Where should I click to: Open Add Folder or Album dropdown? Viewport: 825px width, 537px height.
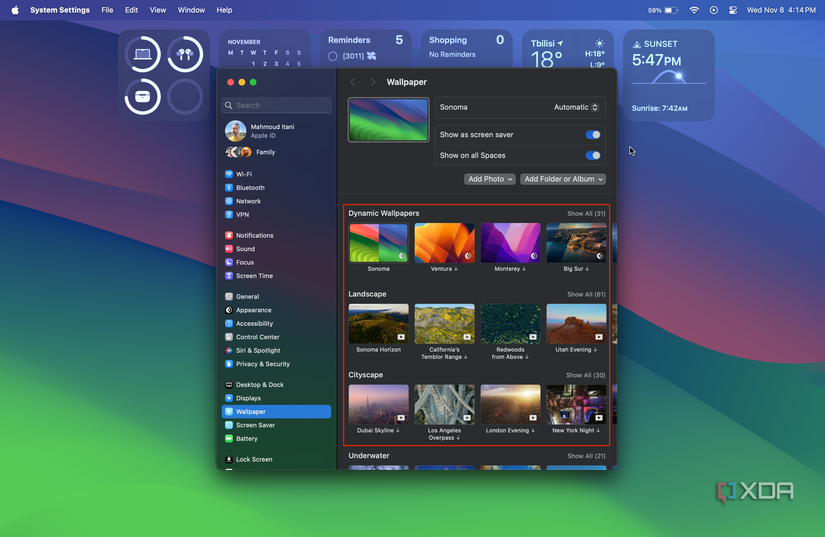[564, 179]
